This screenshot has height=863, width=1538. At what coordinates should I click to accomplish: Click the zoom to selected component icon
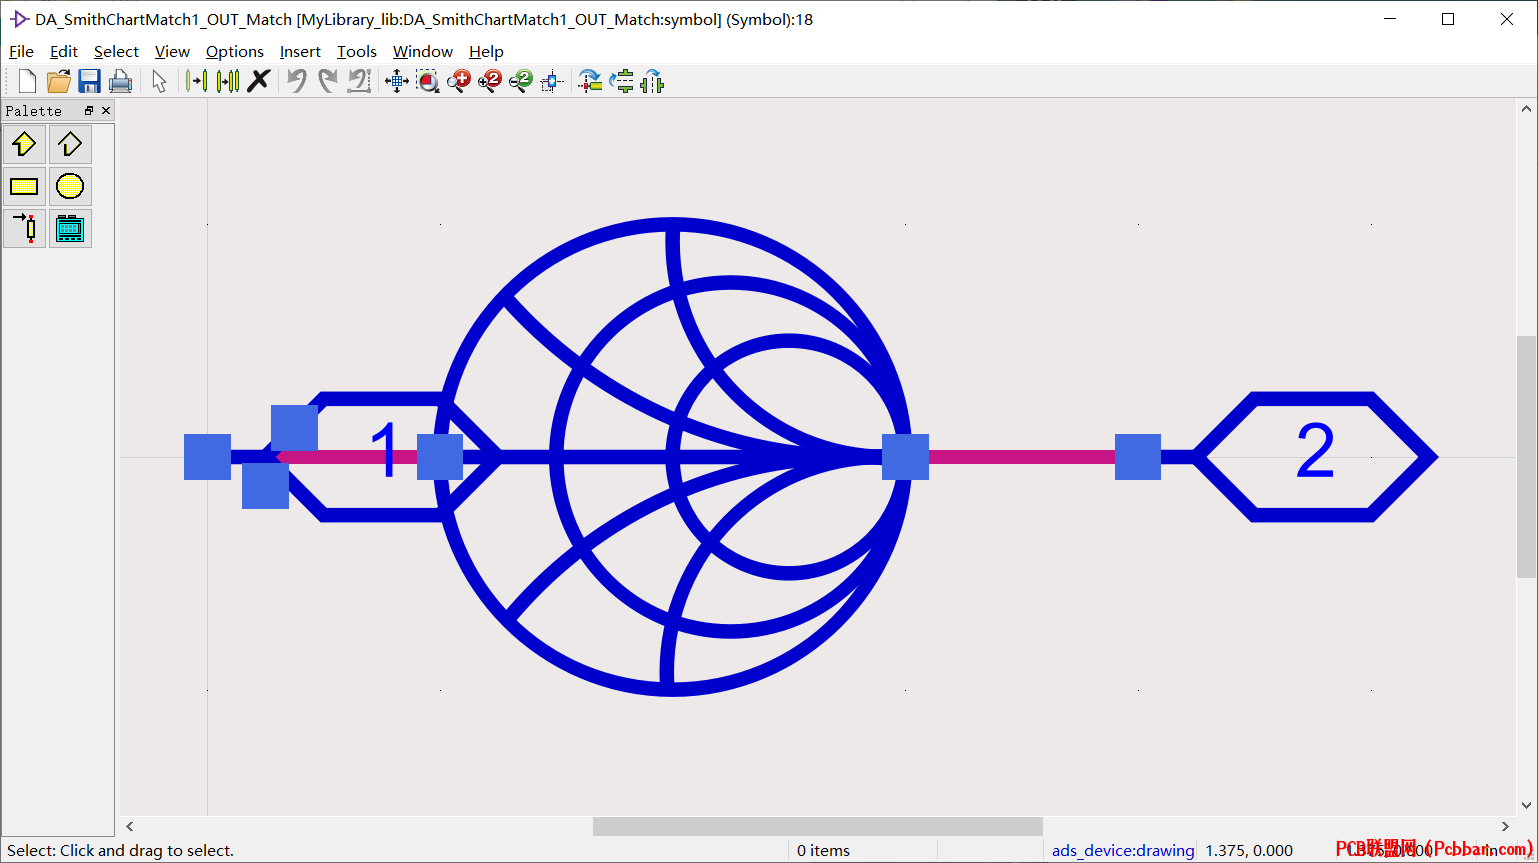(x=552, y=81)
